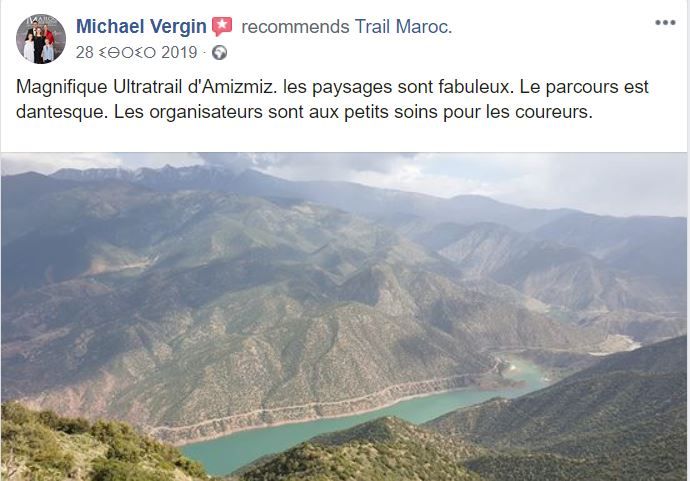Open Michael Vergin's round profile picture
Screen dimensions: 690x481
pos(41,39)
